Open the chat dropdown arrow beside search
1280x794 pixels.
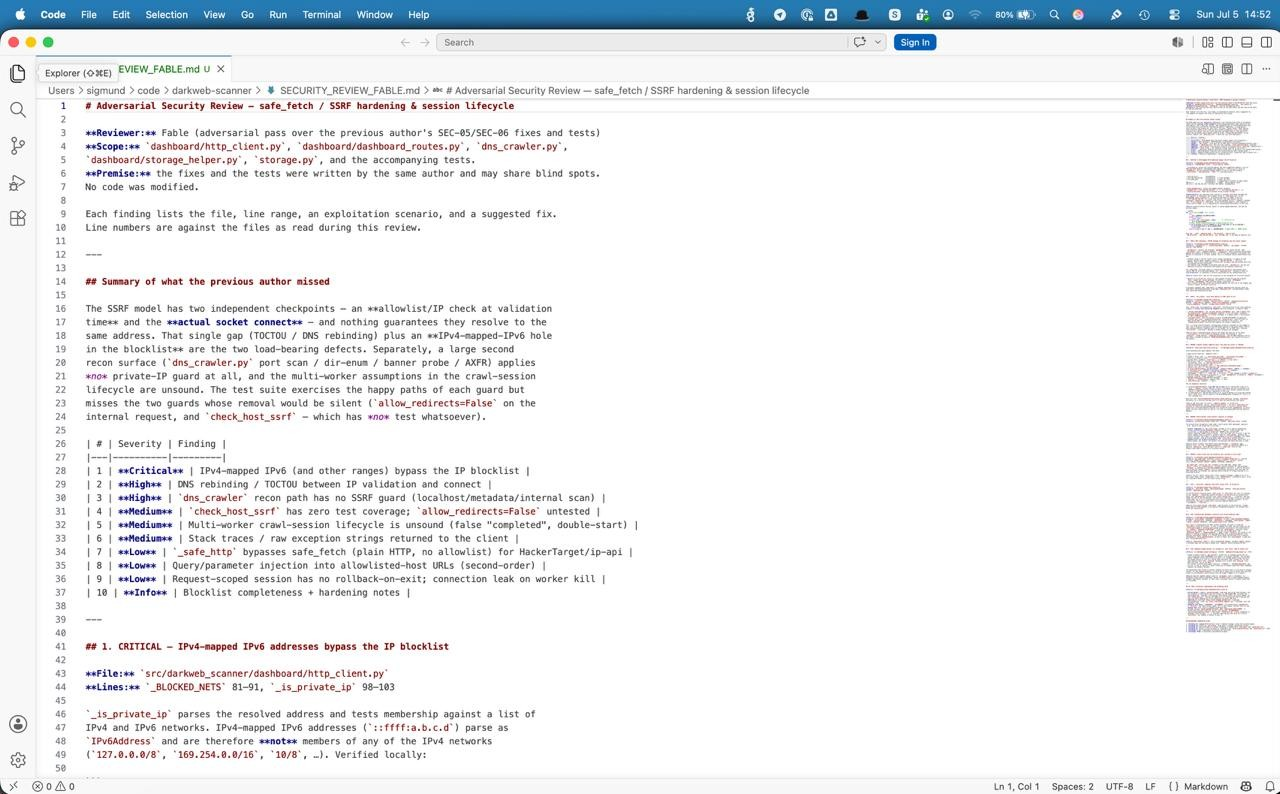pyautogui.click(x=878, y=42)
